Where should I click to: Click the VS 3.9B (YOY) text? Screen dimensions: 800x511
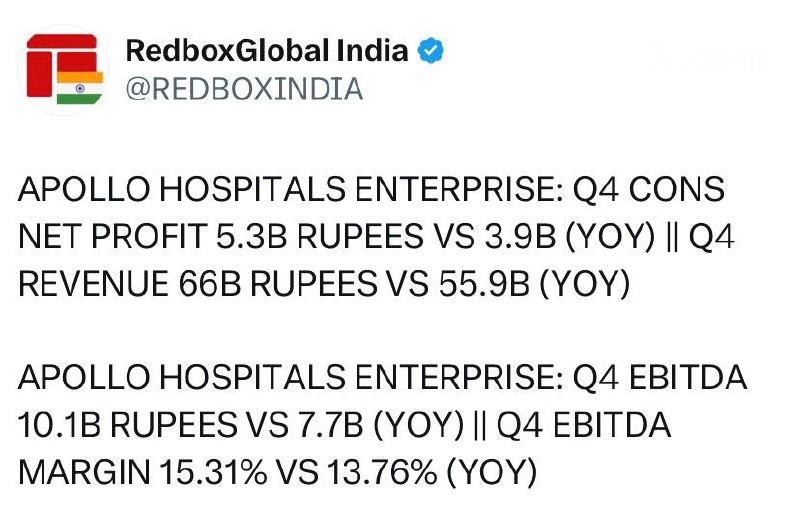pyautogui.click(x=544, y=237)
